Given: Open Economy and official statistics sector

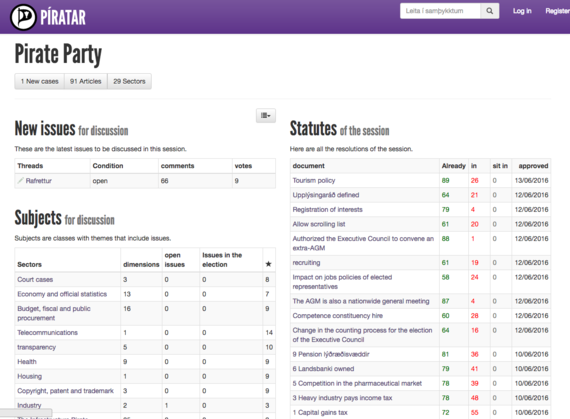Looking at the screenshot, I should 62,294.
